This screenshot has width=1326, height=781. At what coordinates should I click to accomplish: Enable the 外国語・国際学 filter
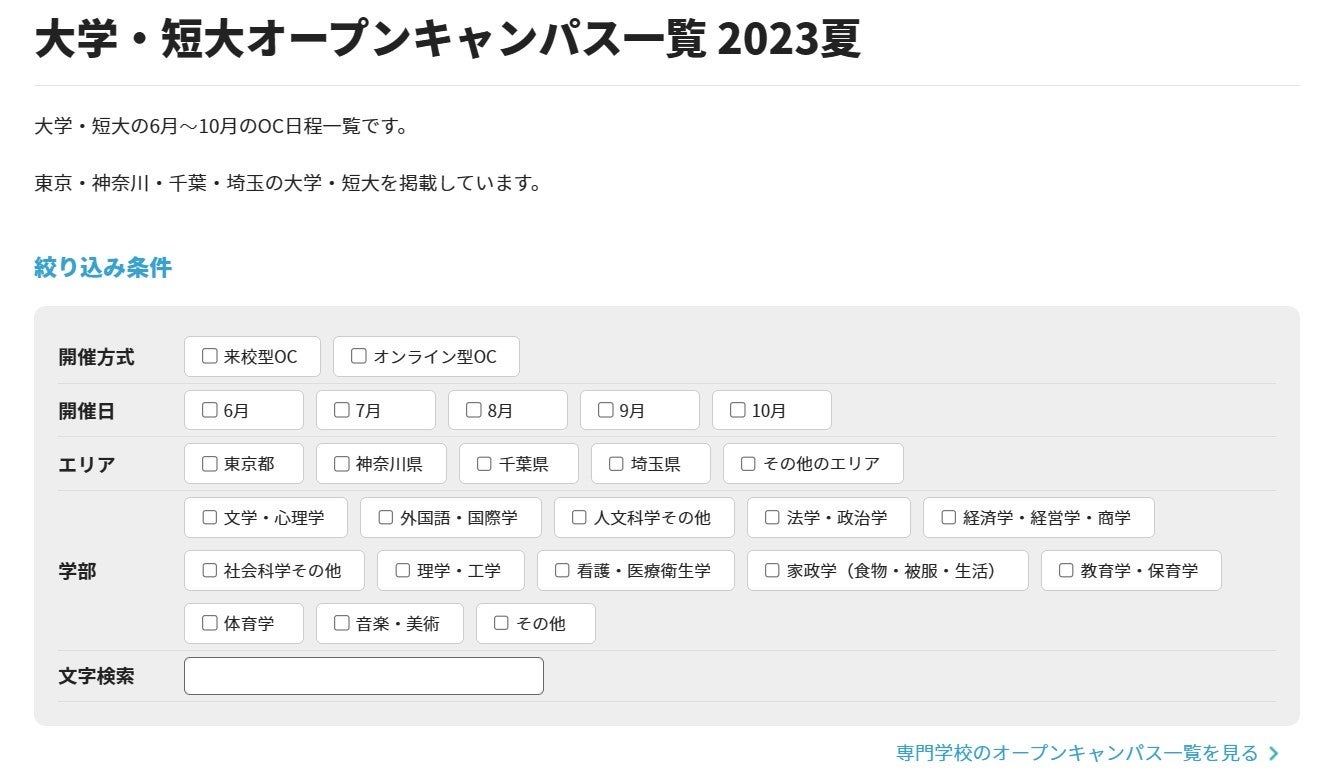coord(386,517)
